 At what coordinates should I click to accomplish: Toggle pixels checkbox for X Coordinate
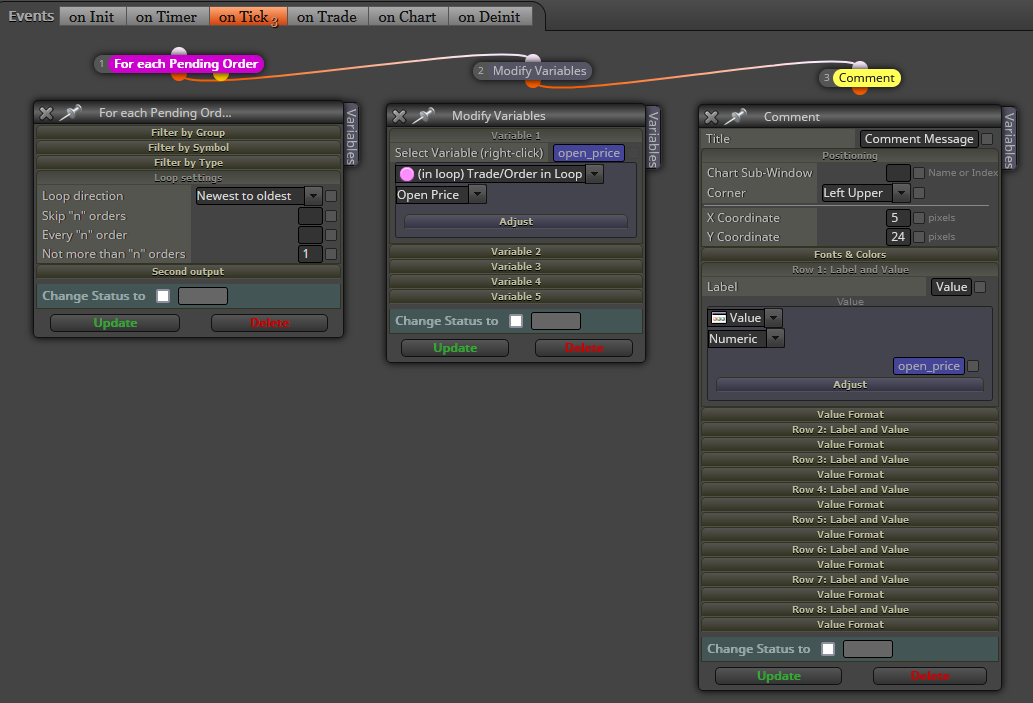[x=919, y=218]
